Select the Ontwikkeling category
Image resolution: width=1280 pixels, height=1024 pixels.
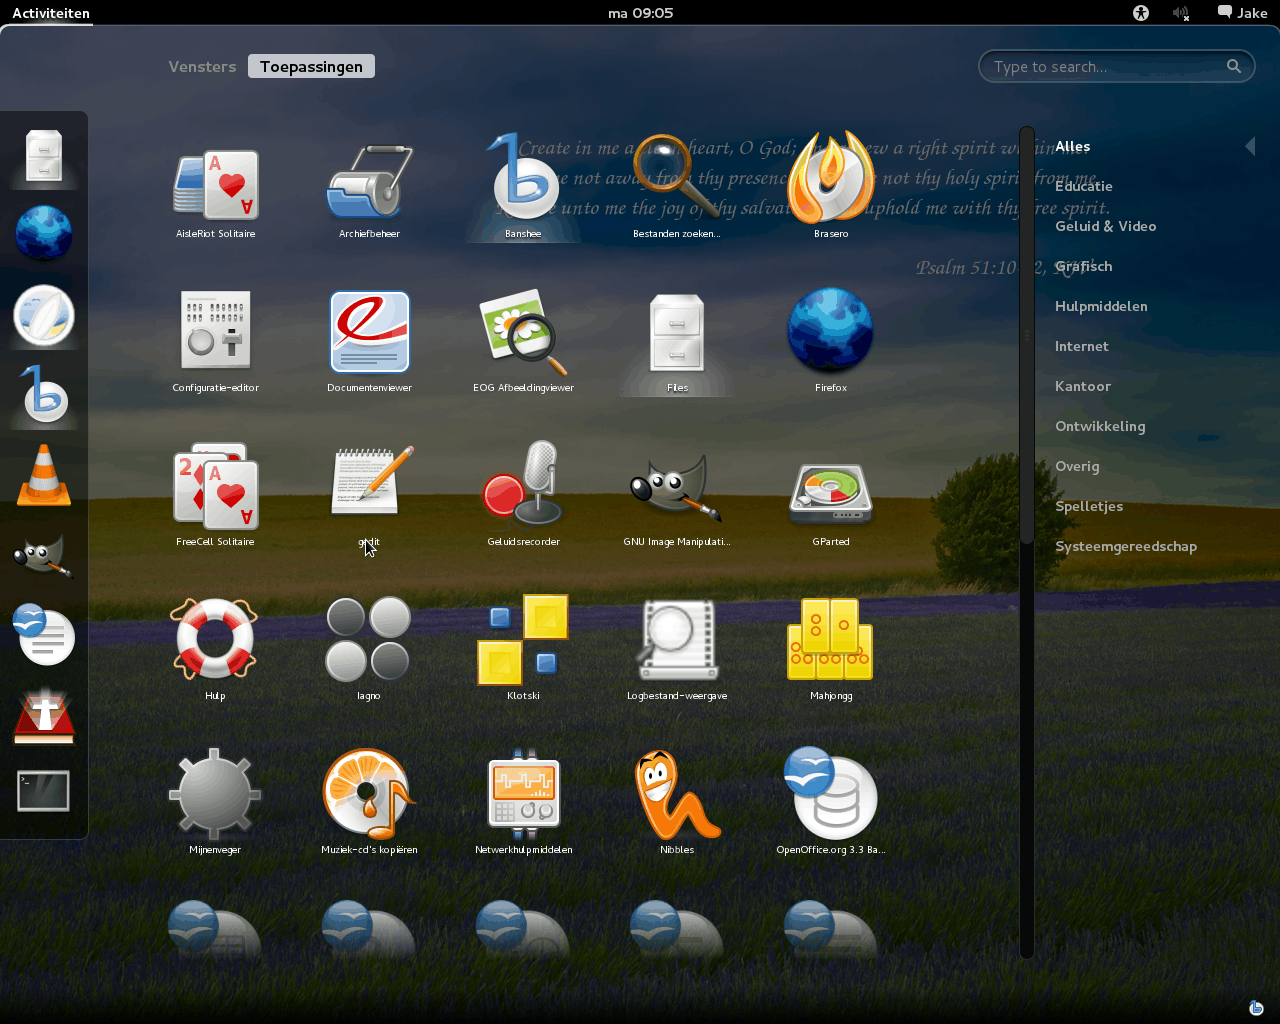click(1100, 426)
